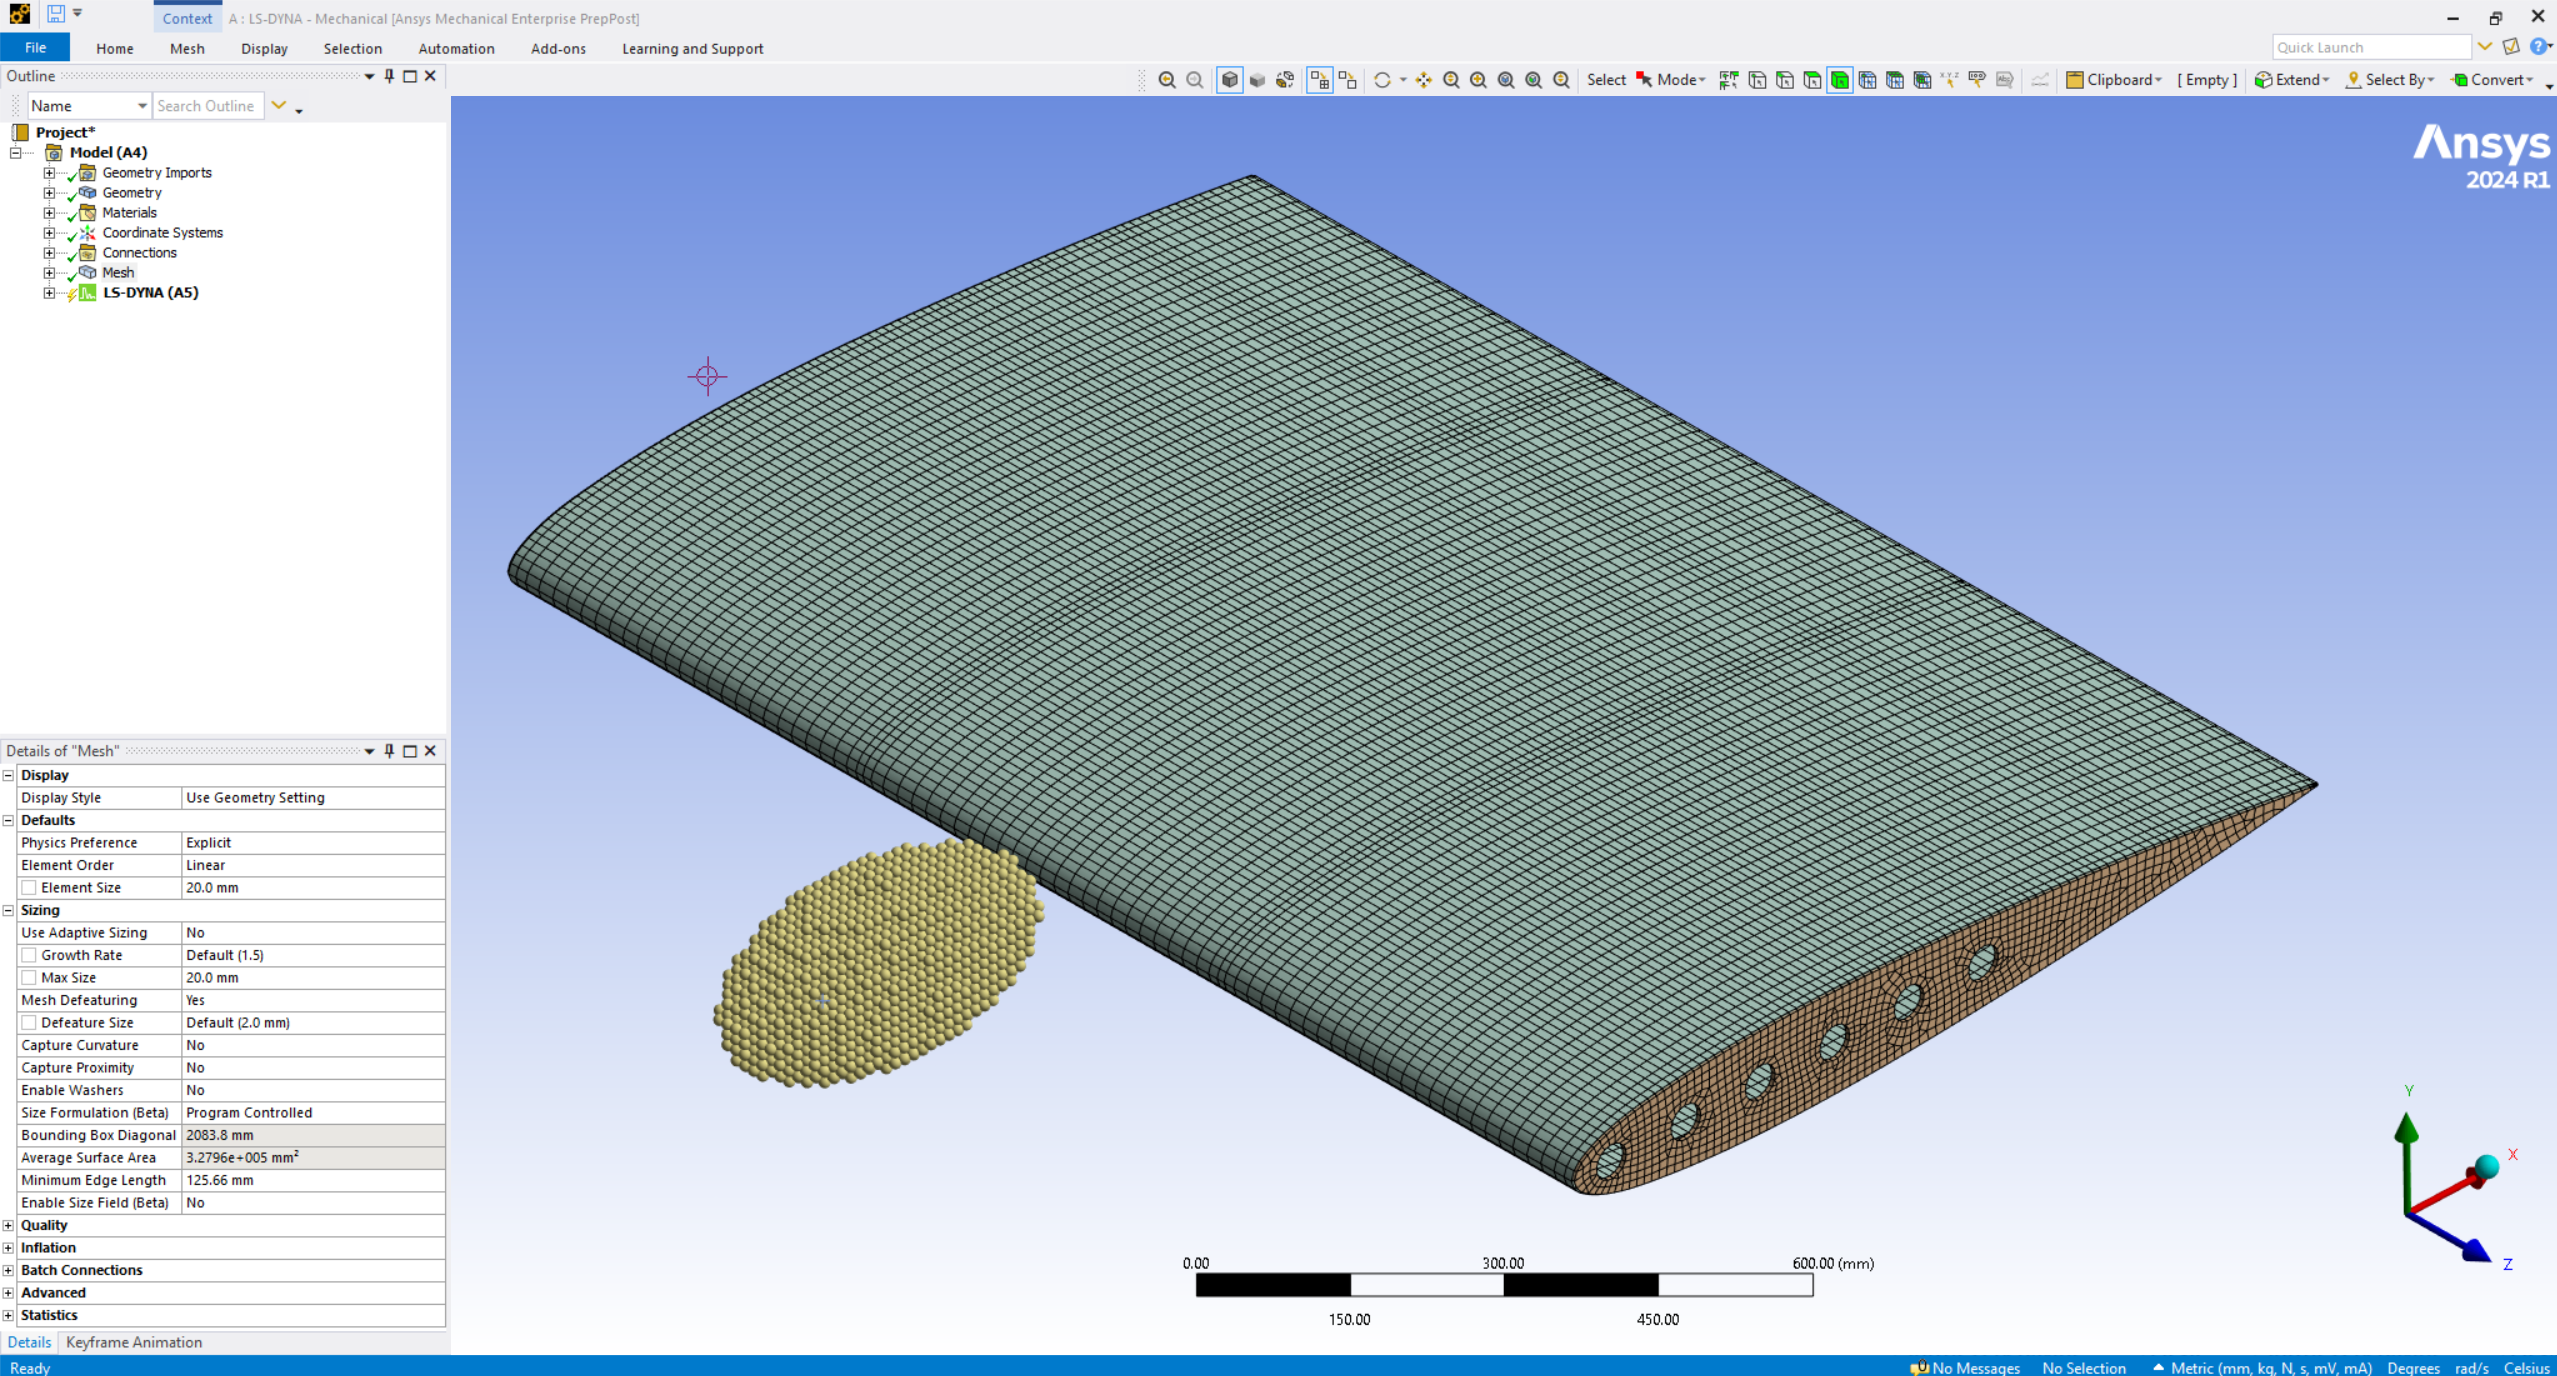
Task: Expand the Coordinate Systems tree node
Action: pyautogui.click(x=49, y=233)
